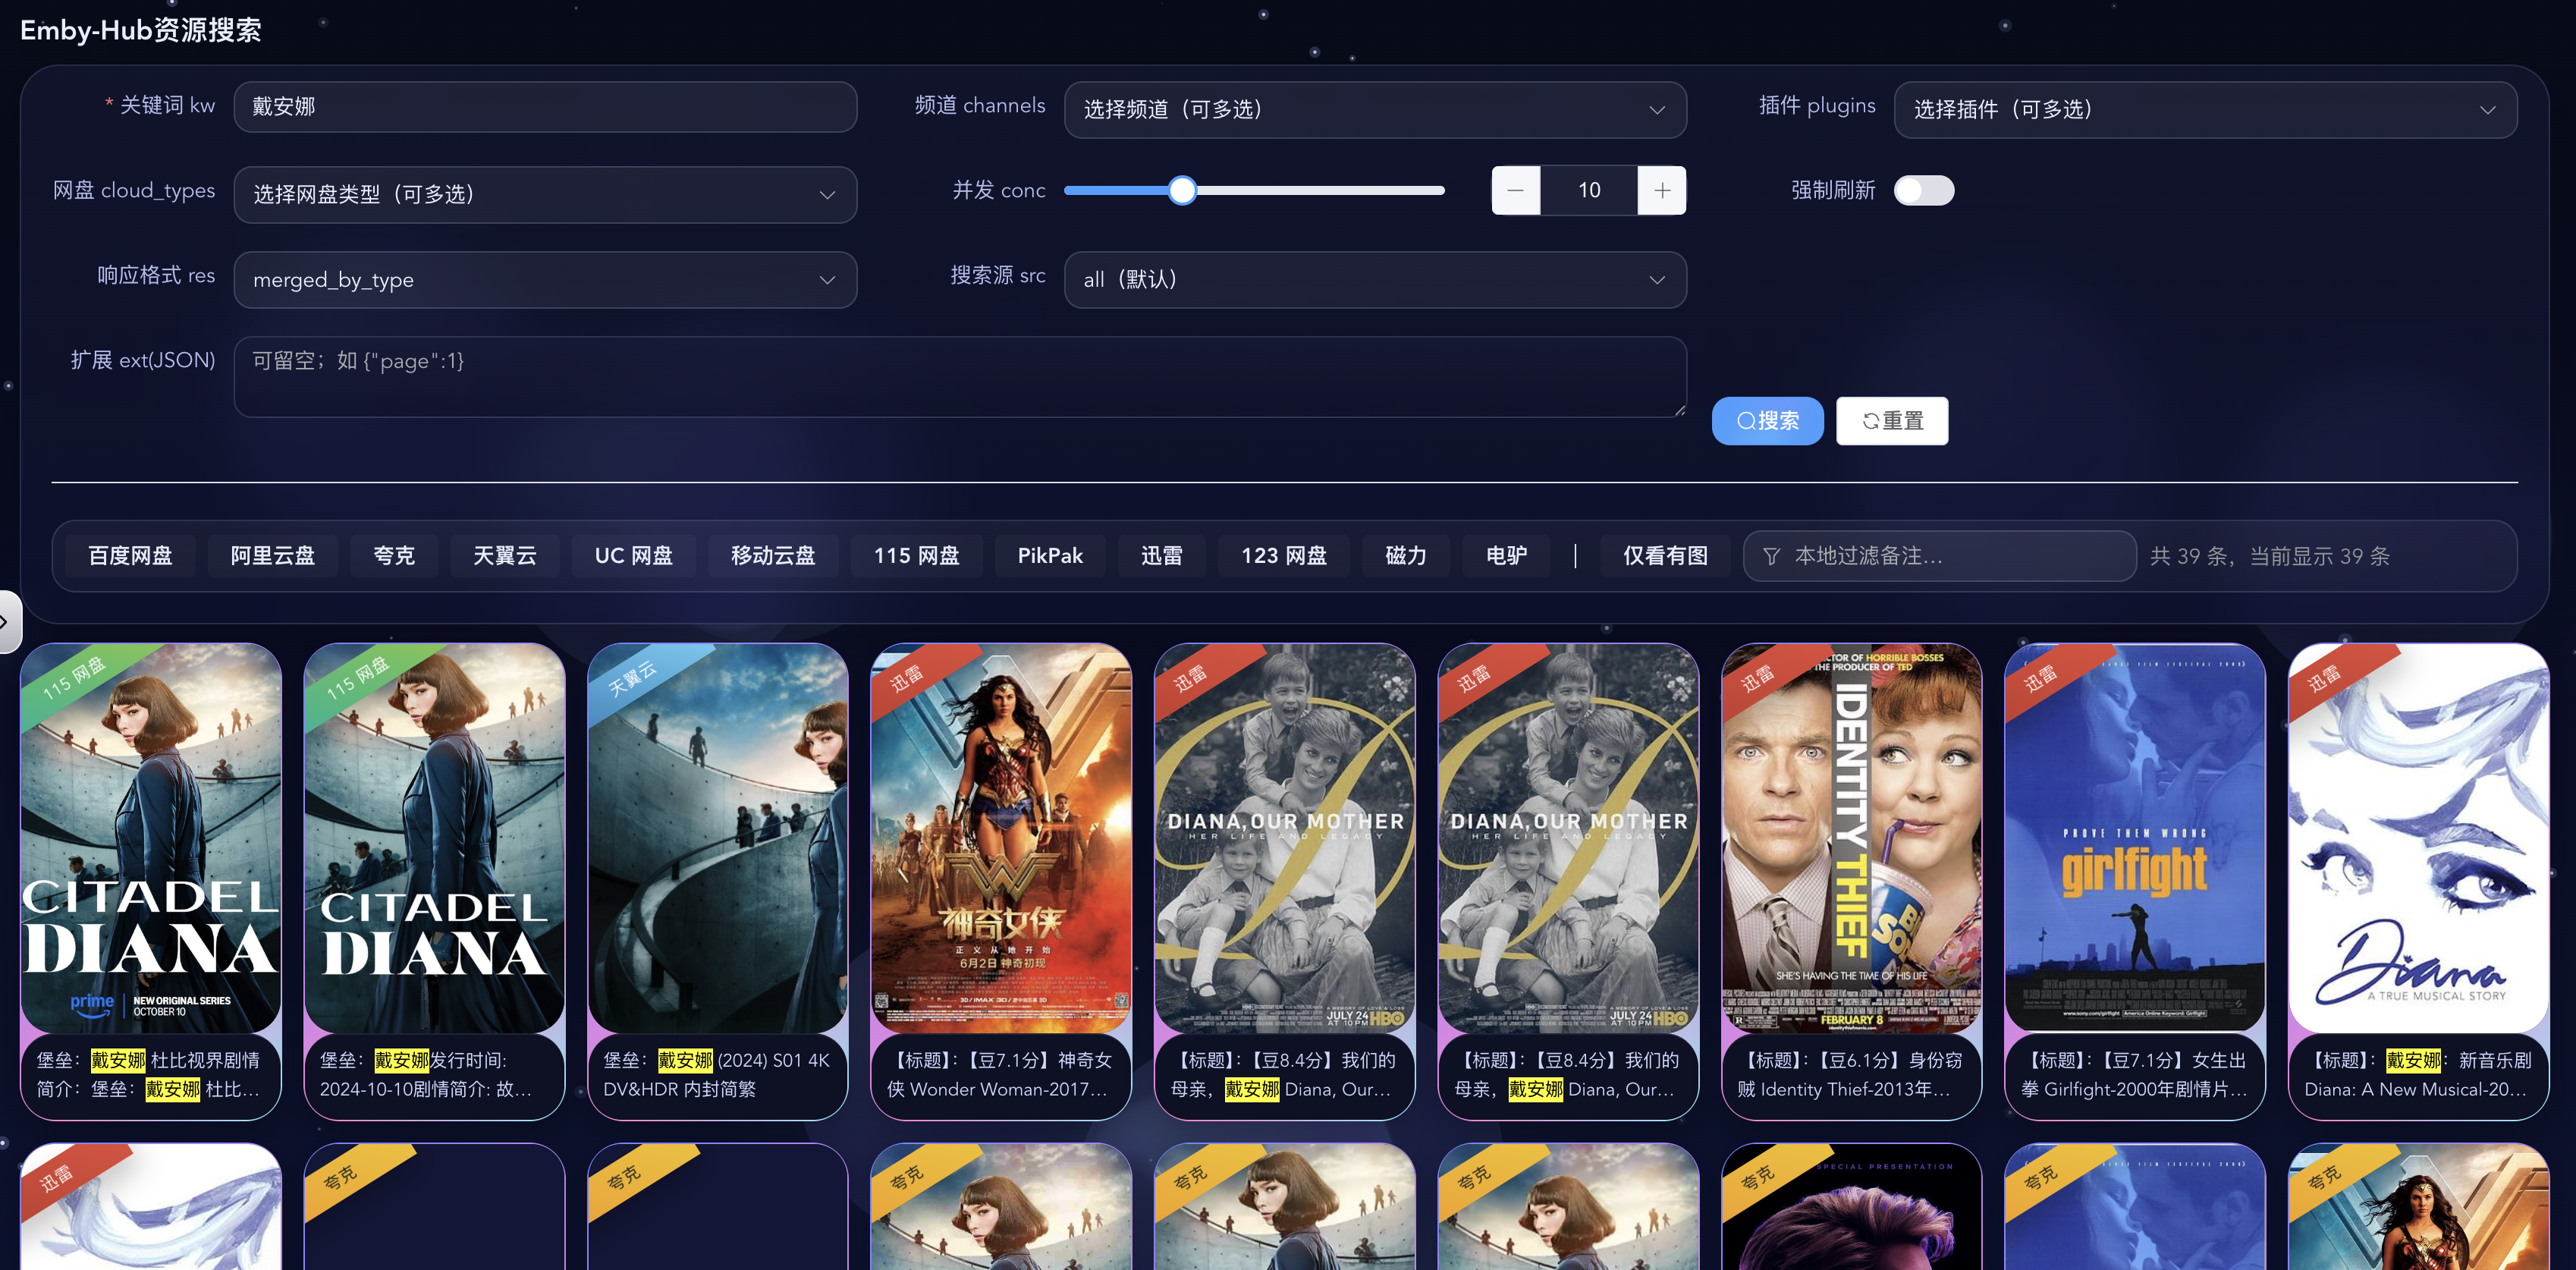Open the Identity Thief poster thumbnail
The height and width of the screenshot is (1270, 2576).
click(1850, 840)
